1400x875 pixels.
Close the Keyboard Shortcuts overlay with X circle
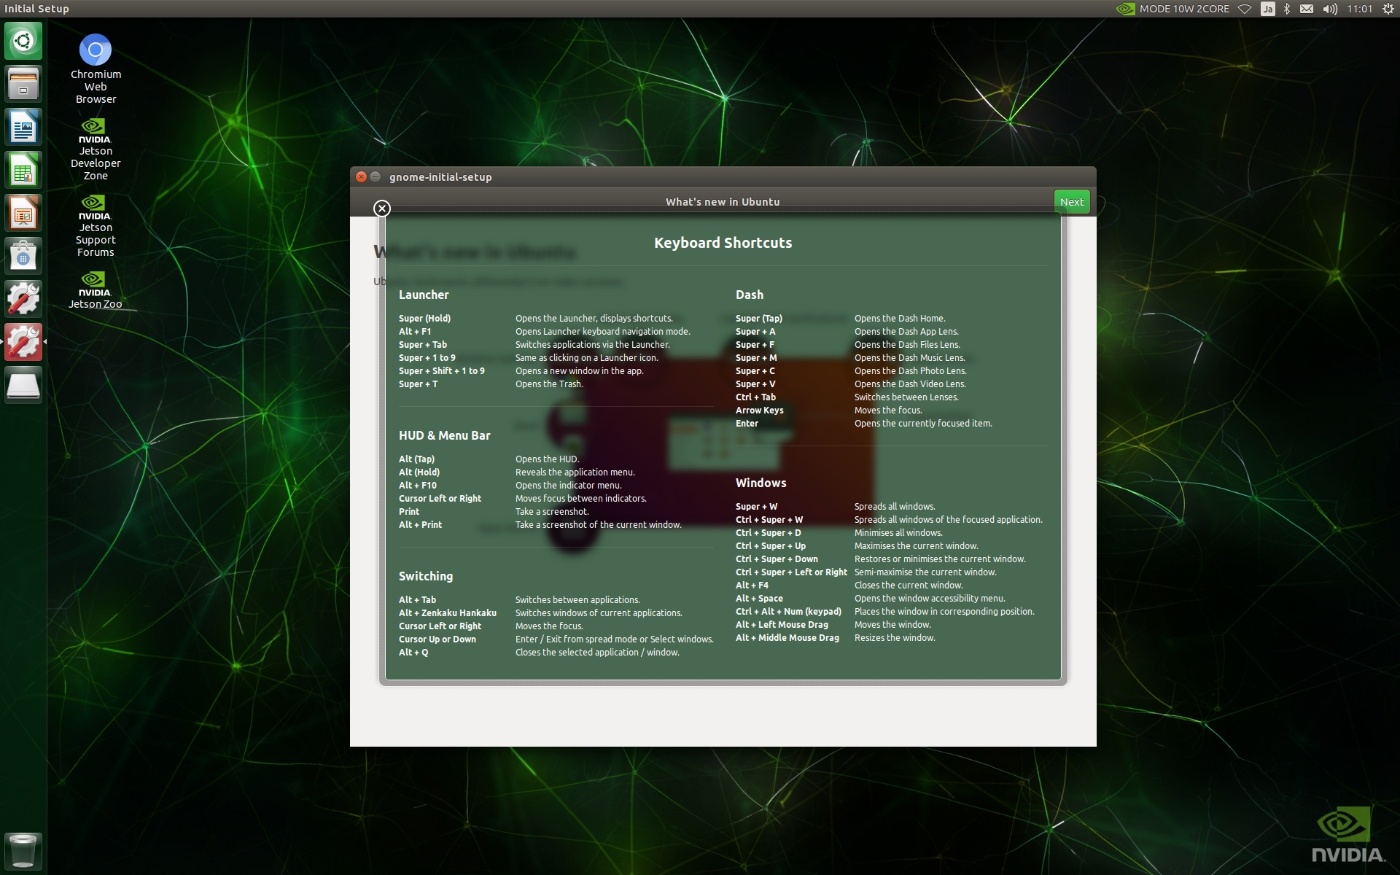382,208
